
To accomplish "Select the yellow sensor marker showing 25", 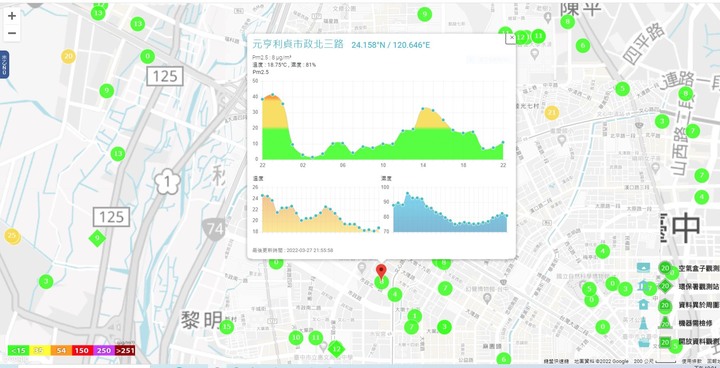I will point(12,236).
